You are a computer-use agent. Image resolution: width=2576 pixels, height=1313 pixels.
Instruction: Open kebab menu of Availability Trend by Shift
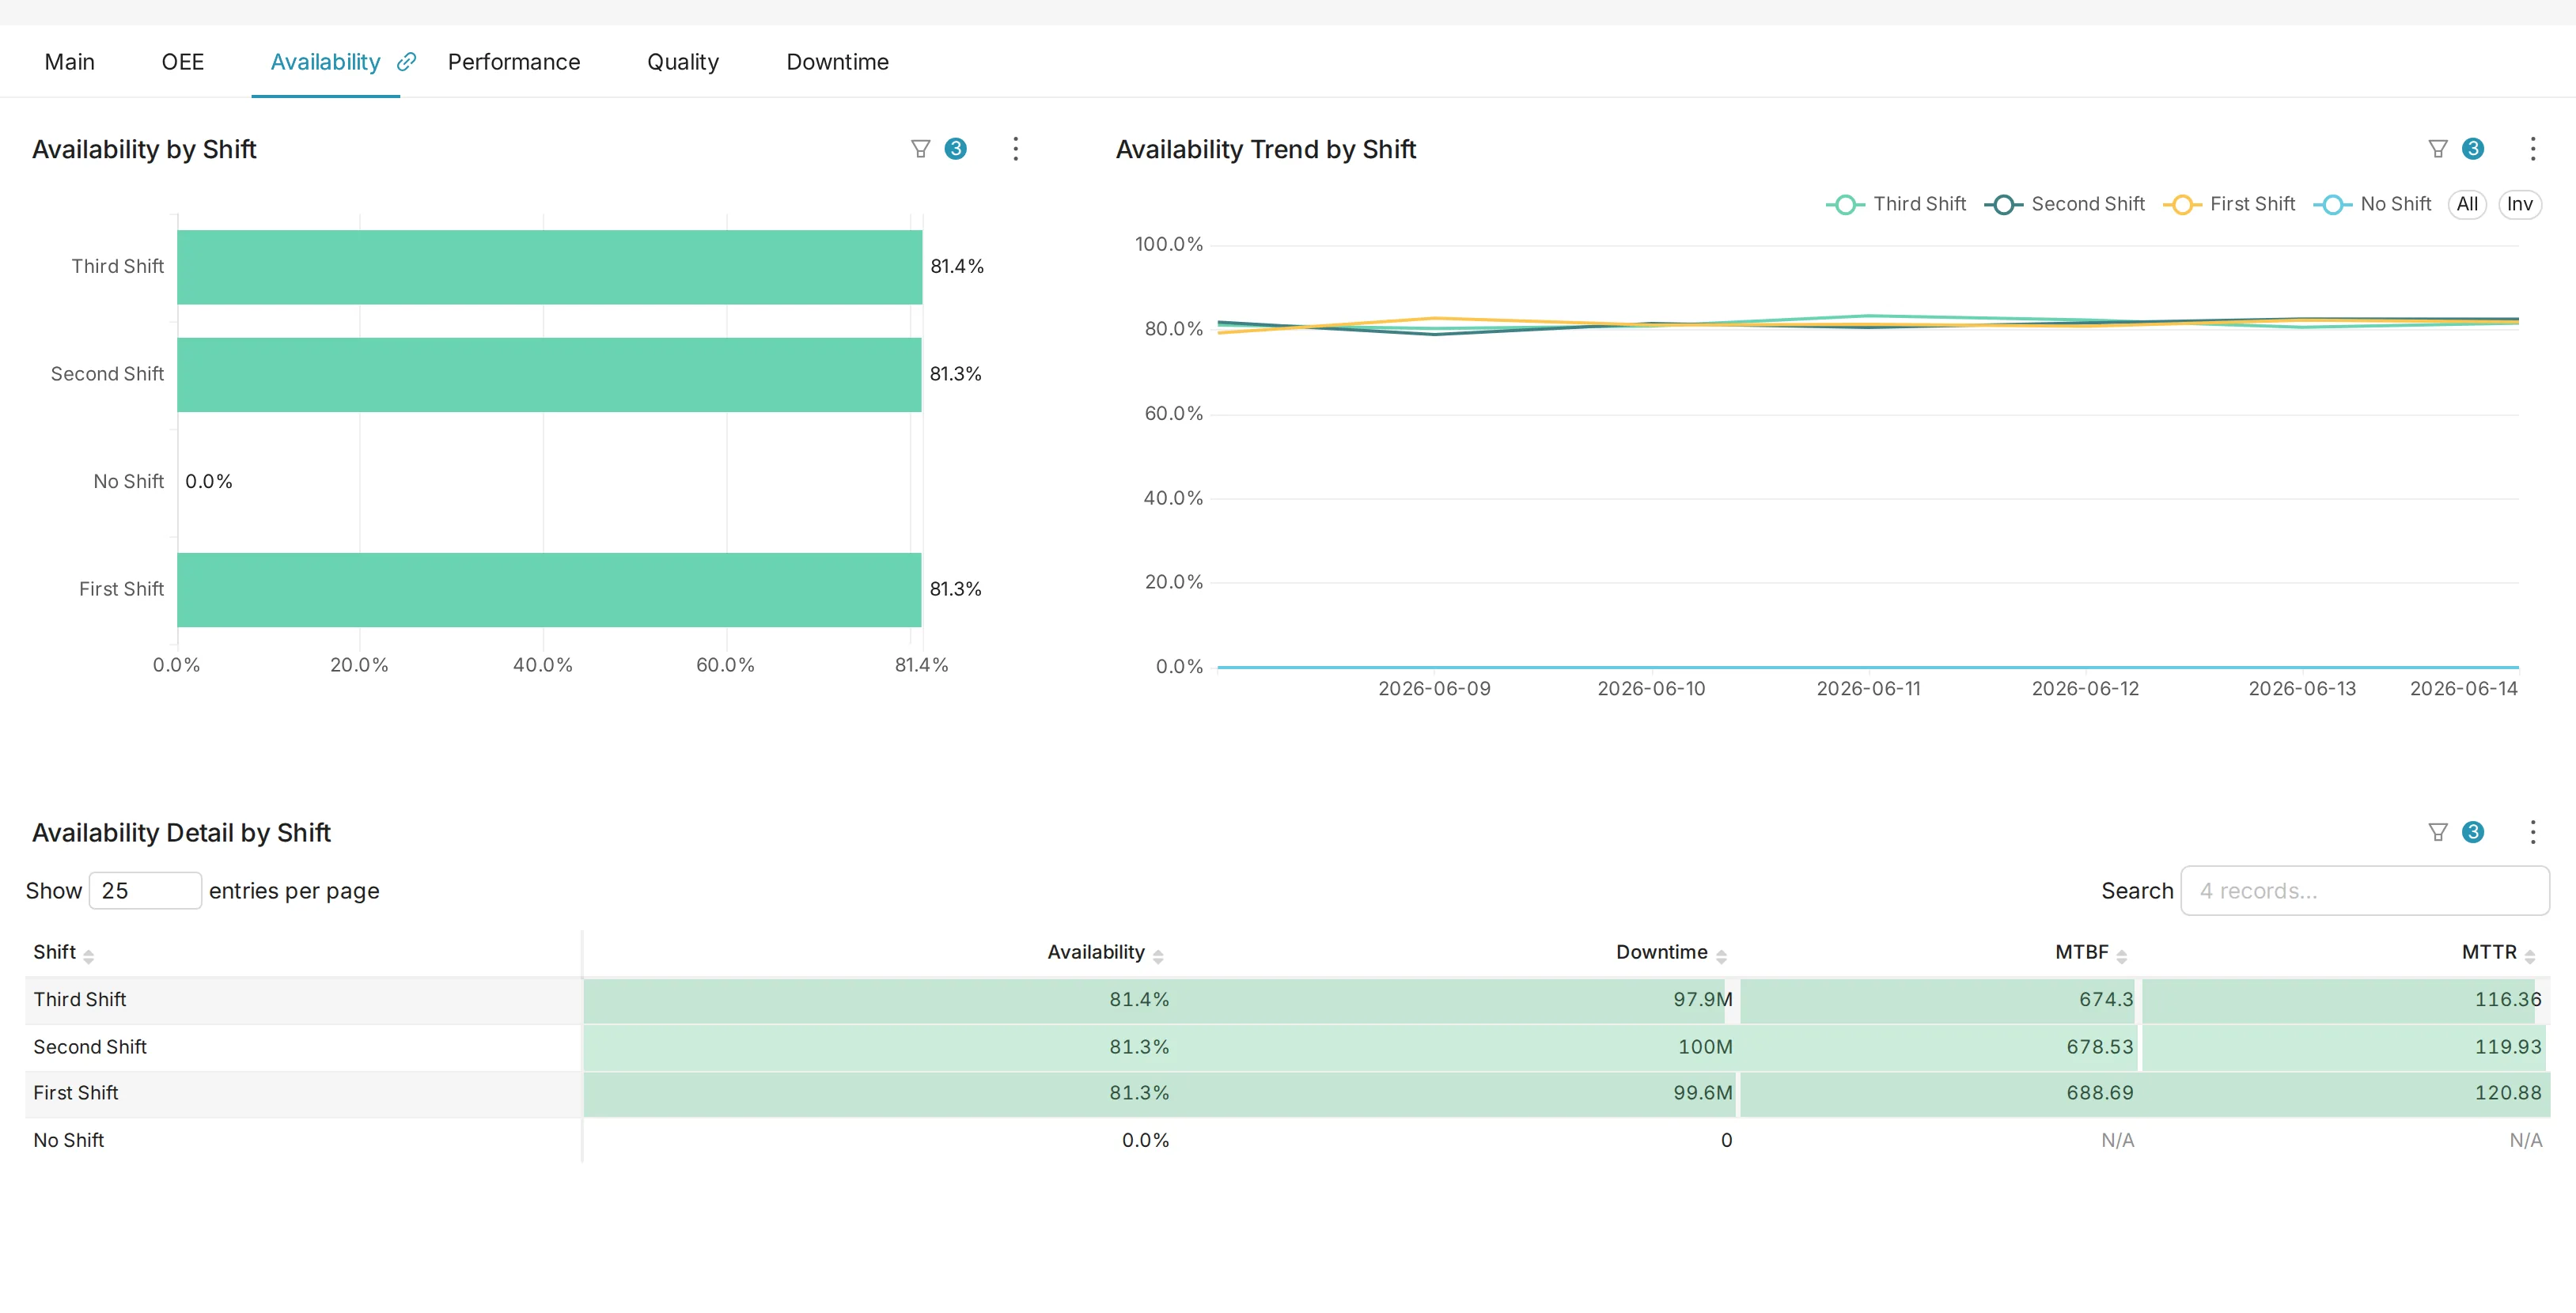pos(2532,149)
